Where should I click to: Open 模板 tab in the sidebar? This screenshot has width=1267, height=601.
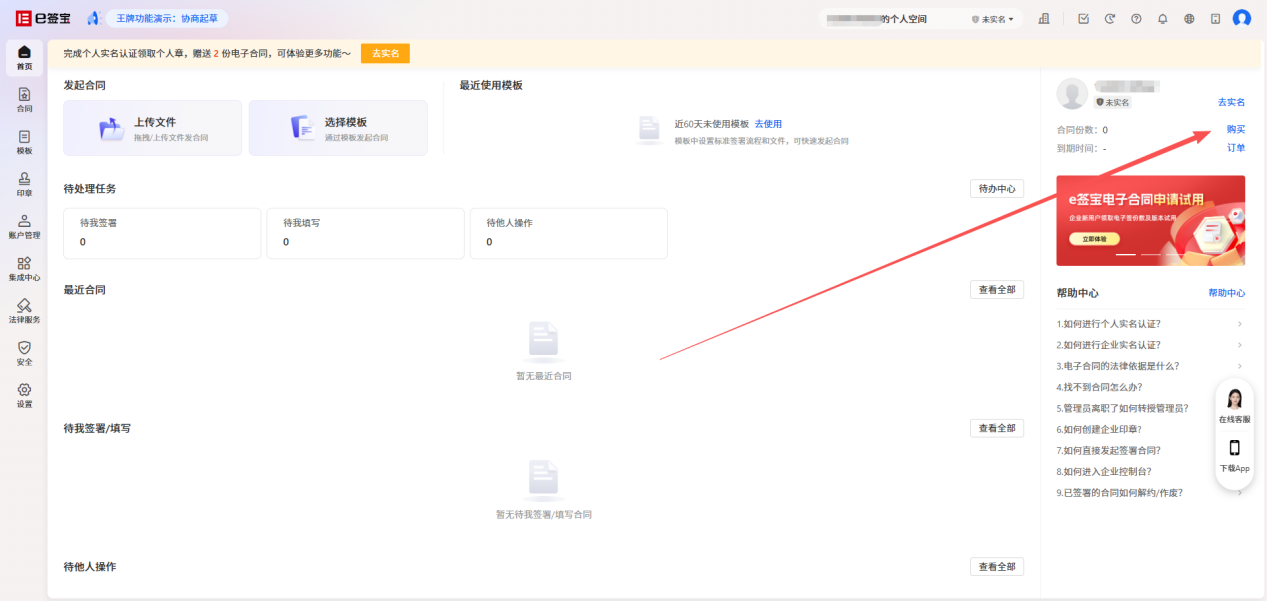coord(24,142)
